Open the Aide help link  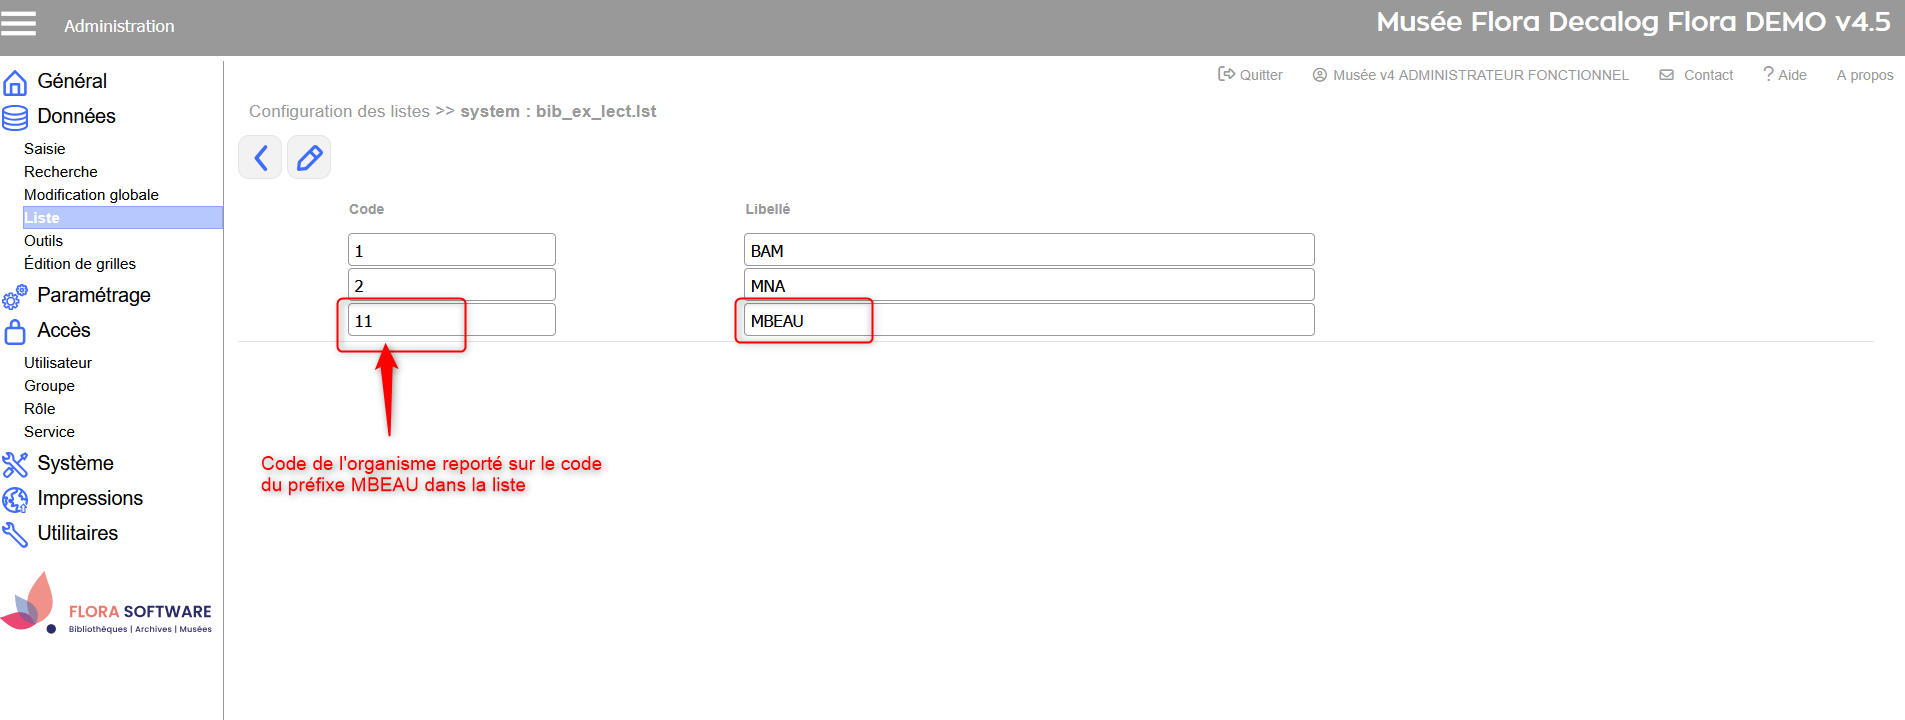[x=1785, y=75]
